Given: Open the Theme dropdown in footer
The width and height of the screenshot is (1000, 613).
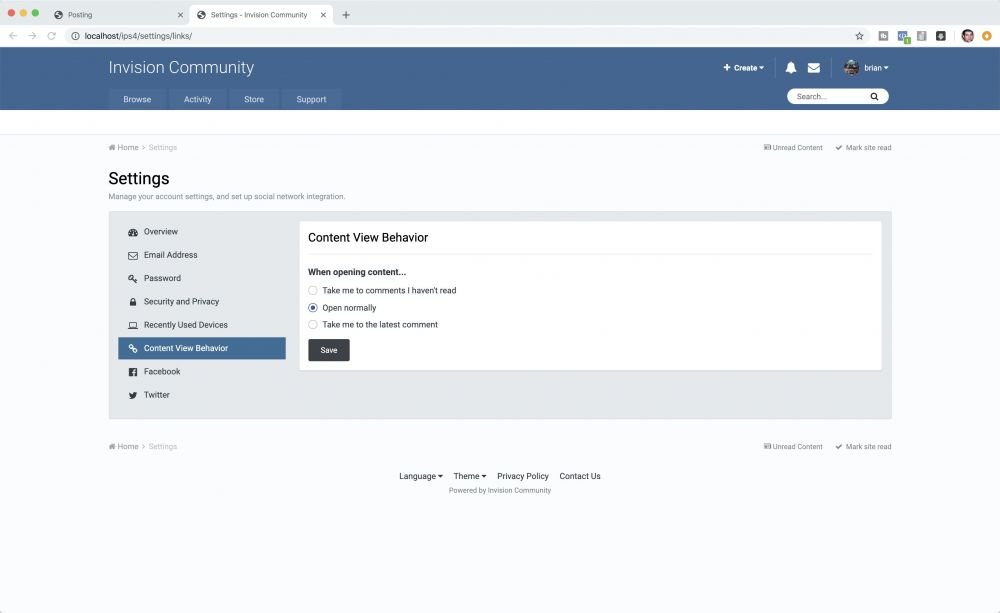Looking at the screenshot, I should click(x=469, y=476).
